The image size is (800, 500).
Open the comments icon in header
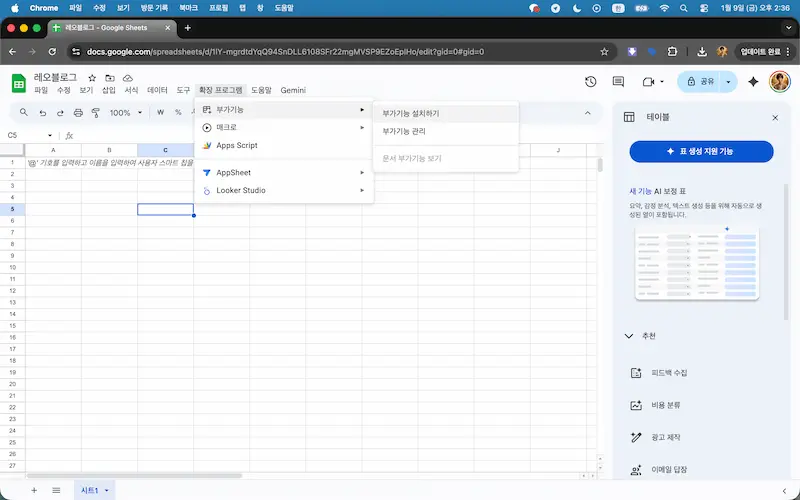[x=618, y=82]
